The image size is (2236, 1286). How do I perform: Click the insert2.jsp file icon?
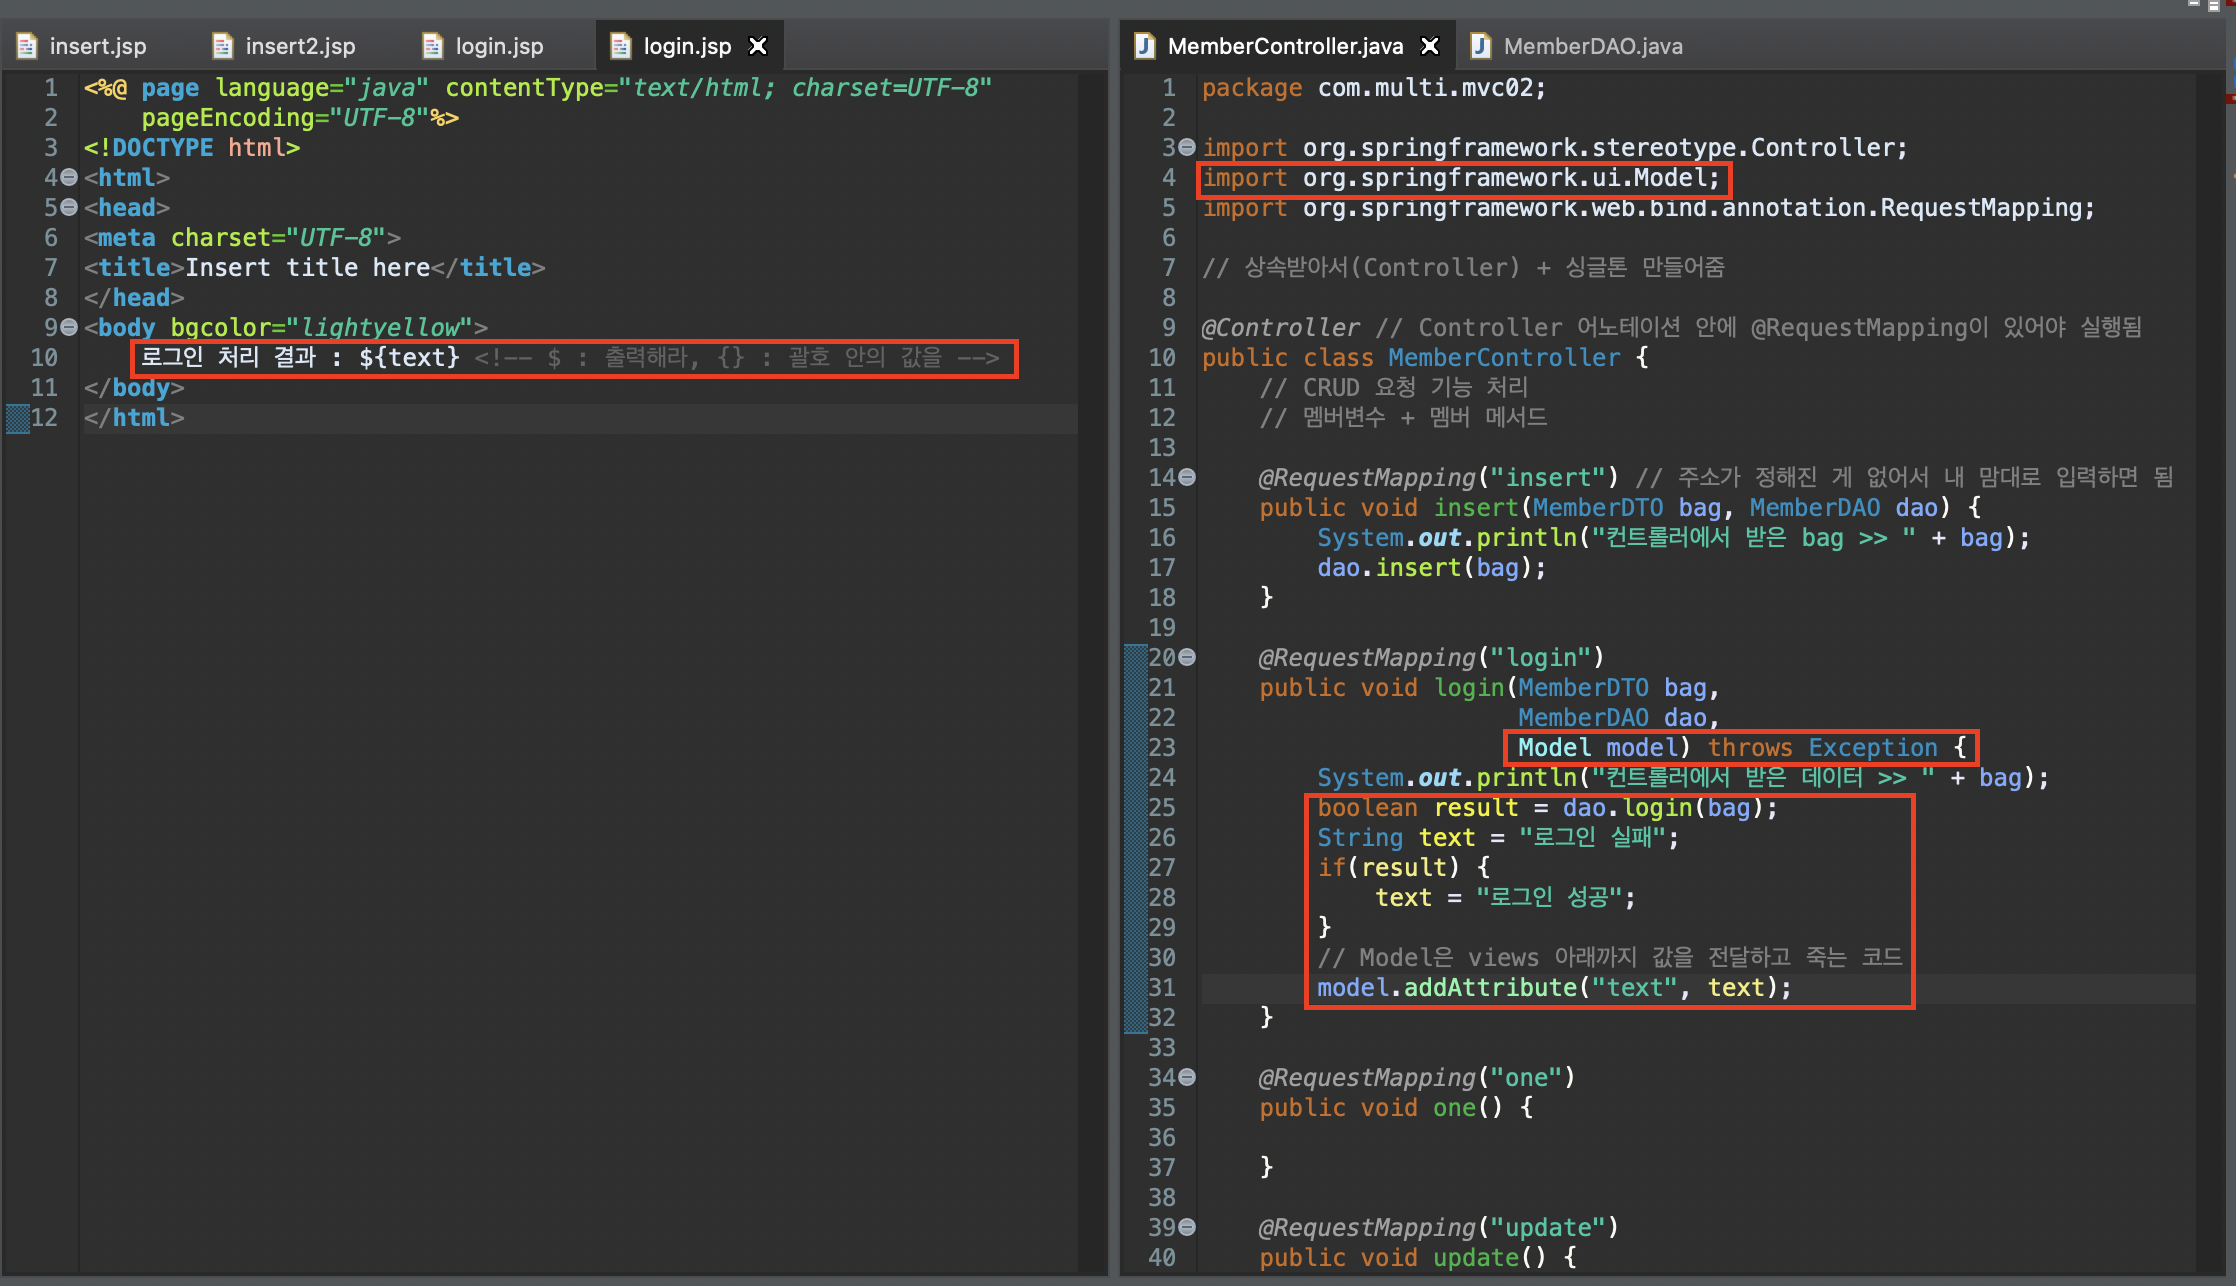coord(223,46)
